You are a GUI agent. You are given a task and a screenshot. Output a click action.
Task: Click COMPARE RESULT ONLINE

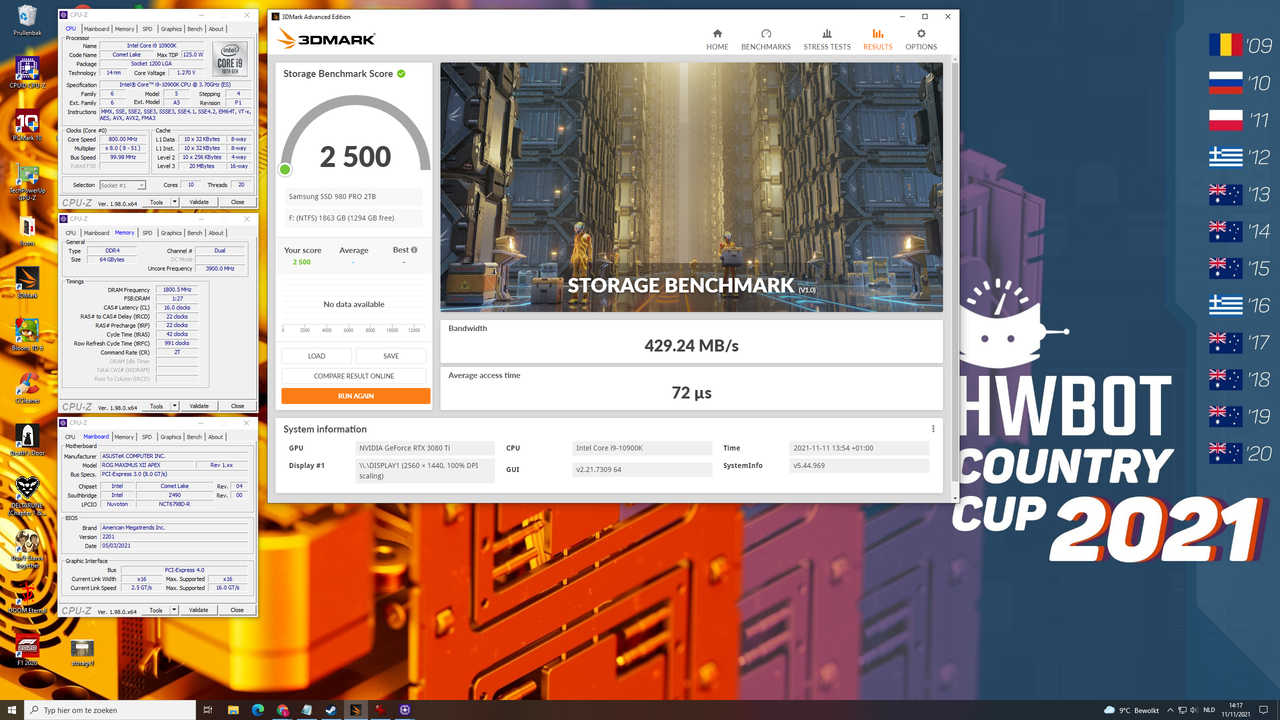(354, 376)
